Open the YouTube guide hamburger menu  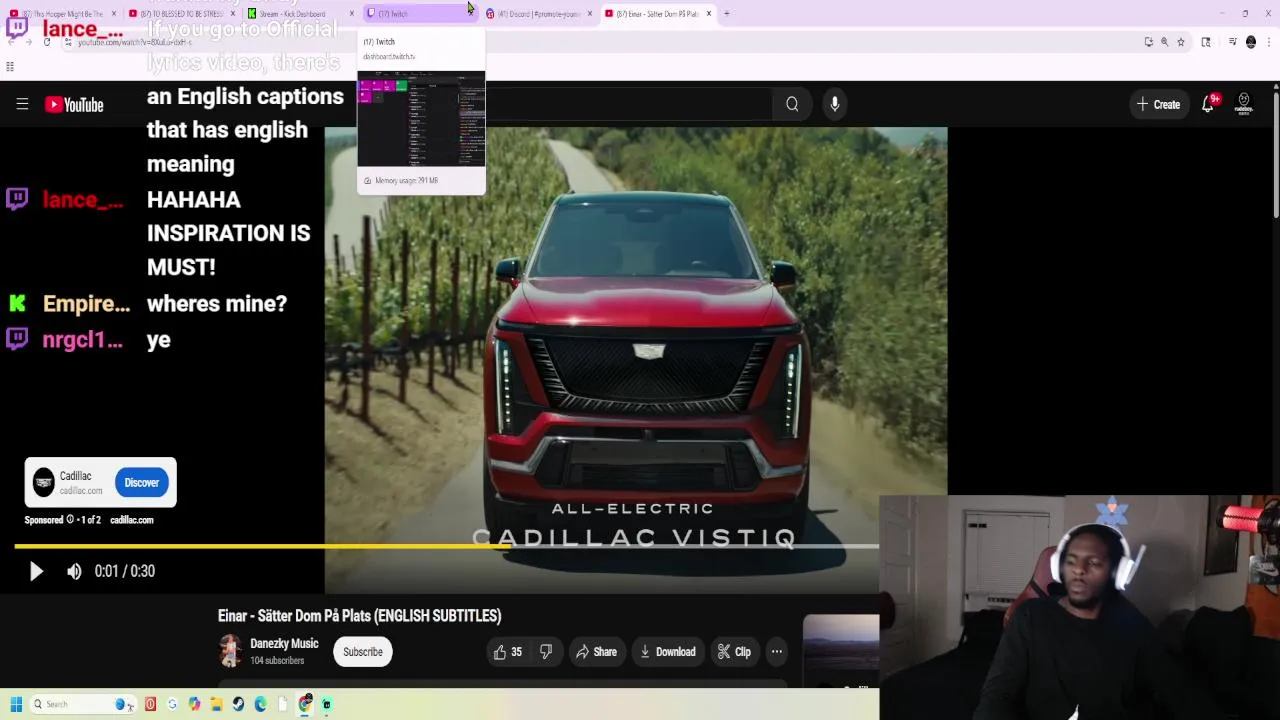pos(22,104)
